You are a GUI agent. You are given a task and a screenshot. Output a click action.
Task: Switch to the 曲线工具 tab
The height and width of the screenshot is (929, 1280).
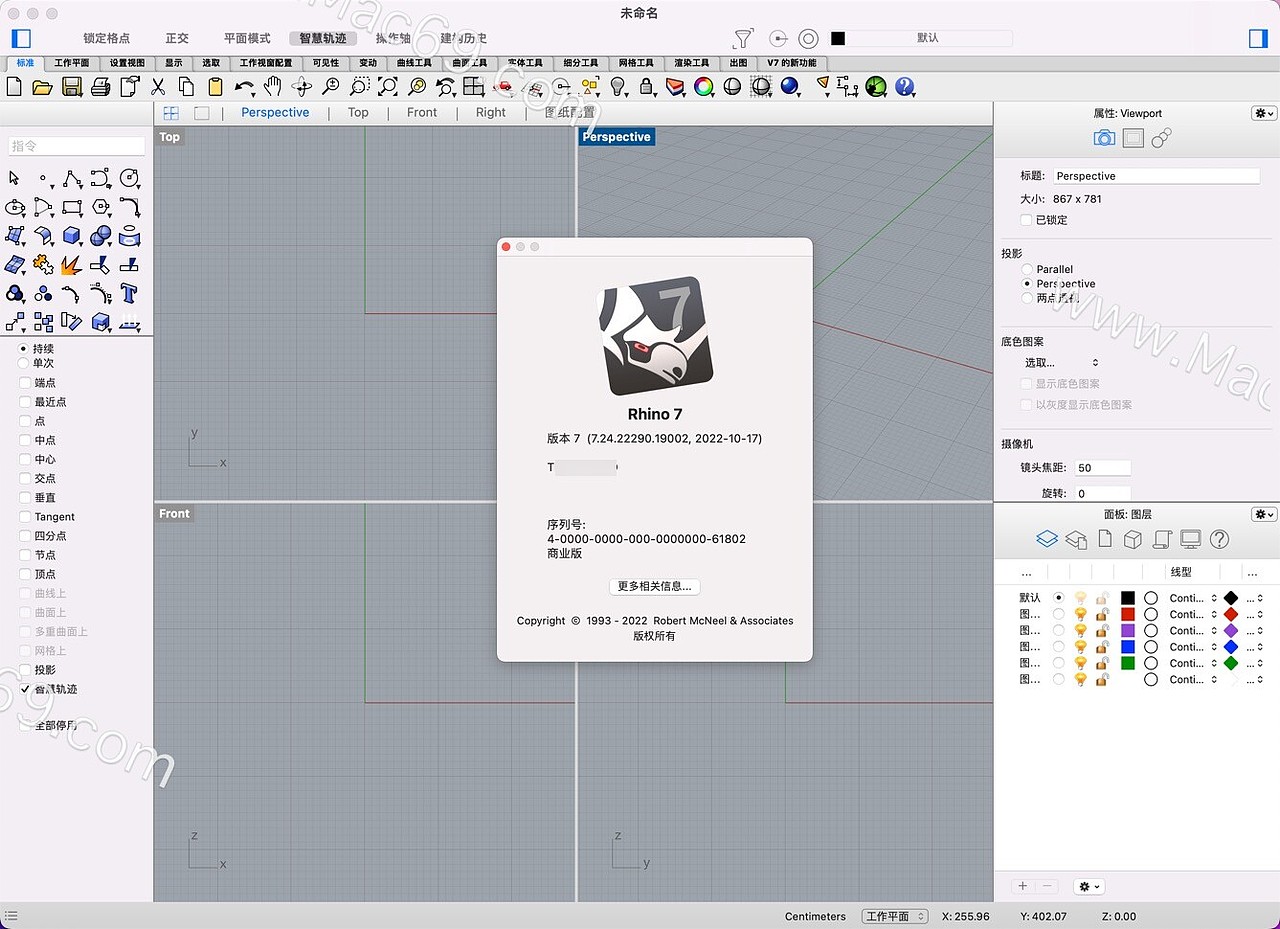pos(414,62)
